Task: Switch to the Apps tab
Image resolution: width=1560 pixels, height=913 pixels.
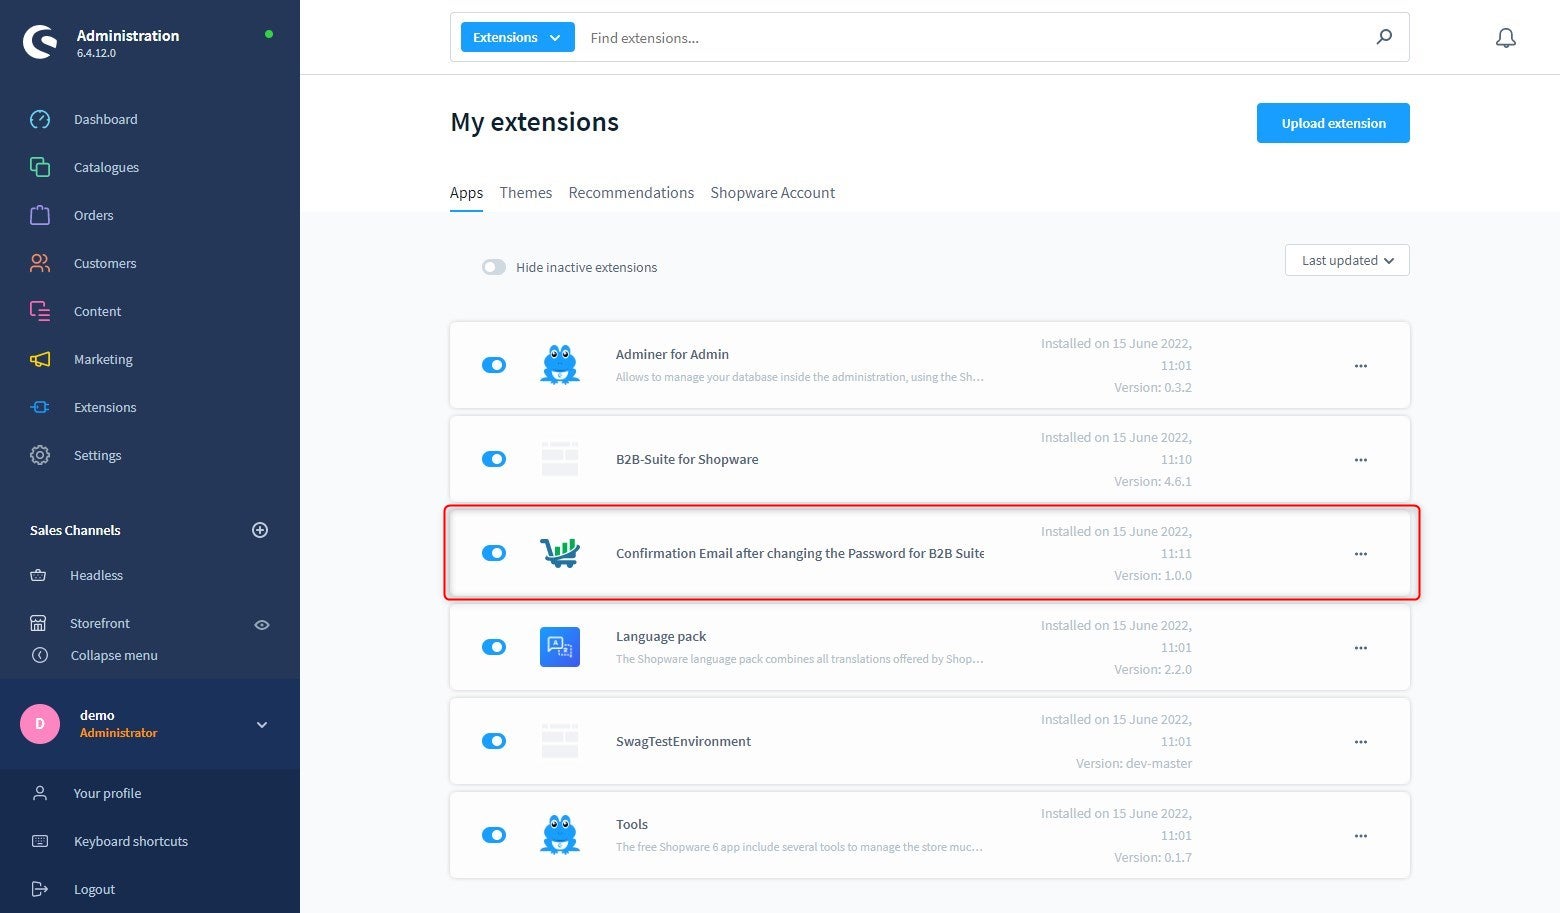Action: (466, 192)
